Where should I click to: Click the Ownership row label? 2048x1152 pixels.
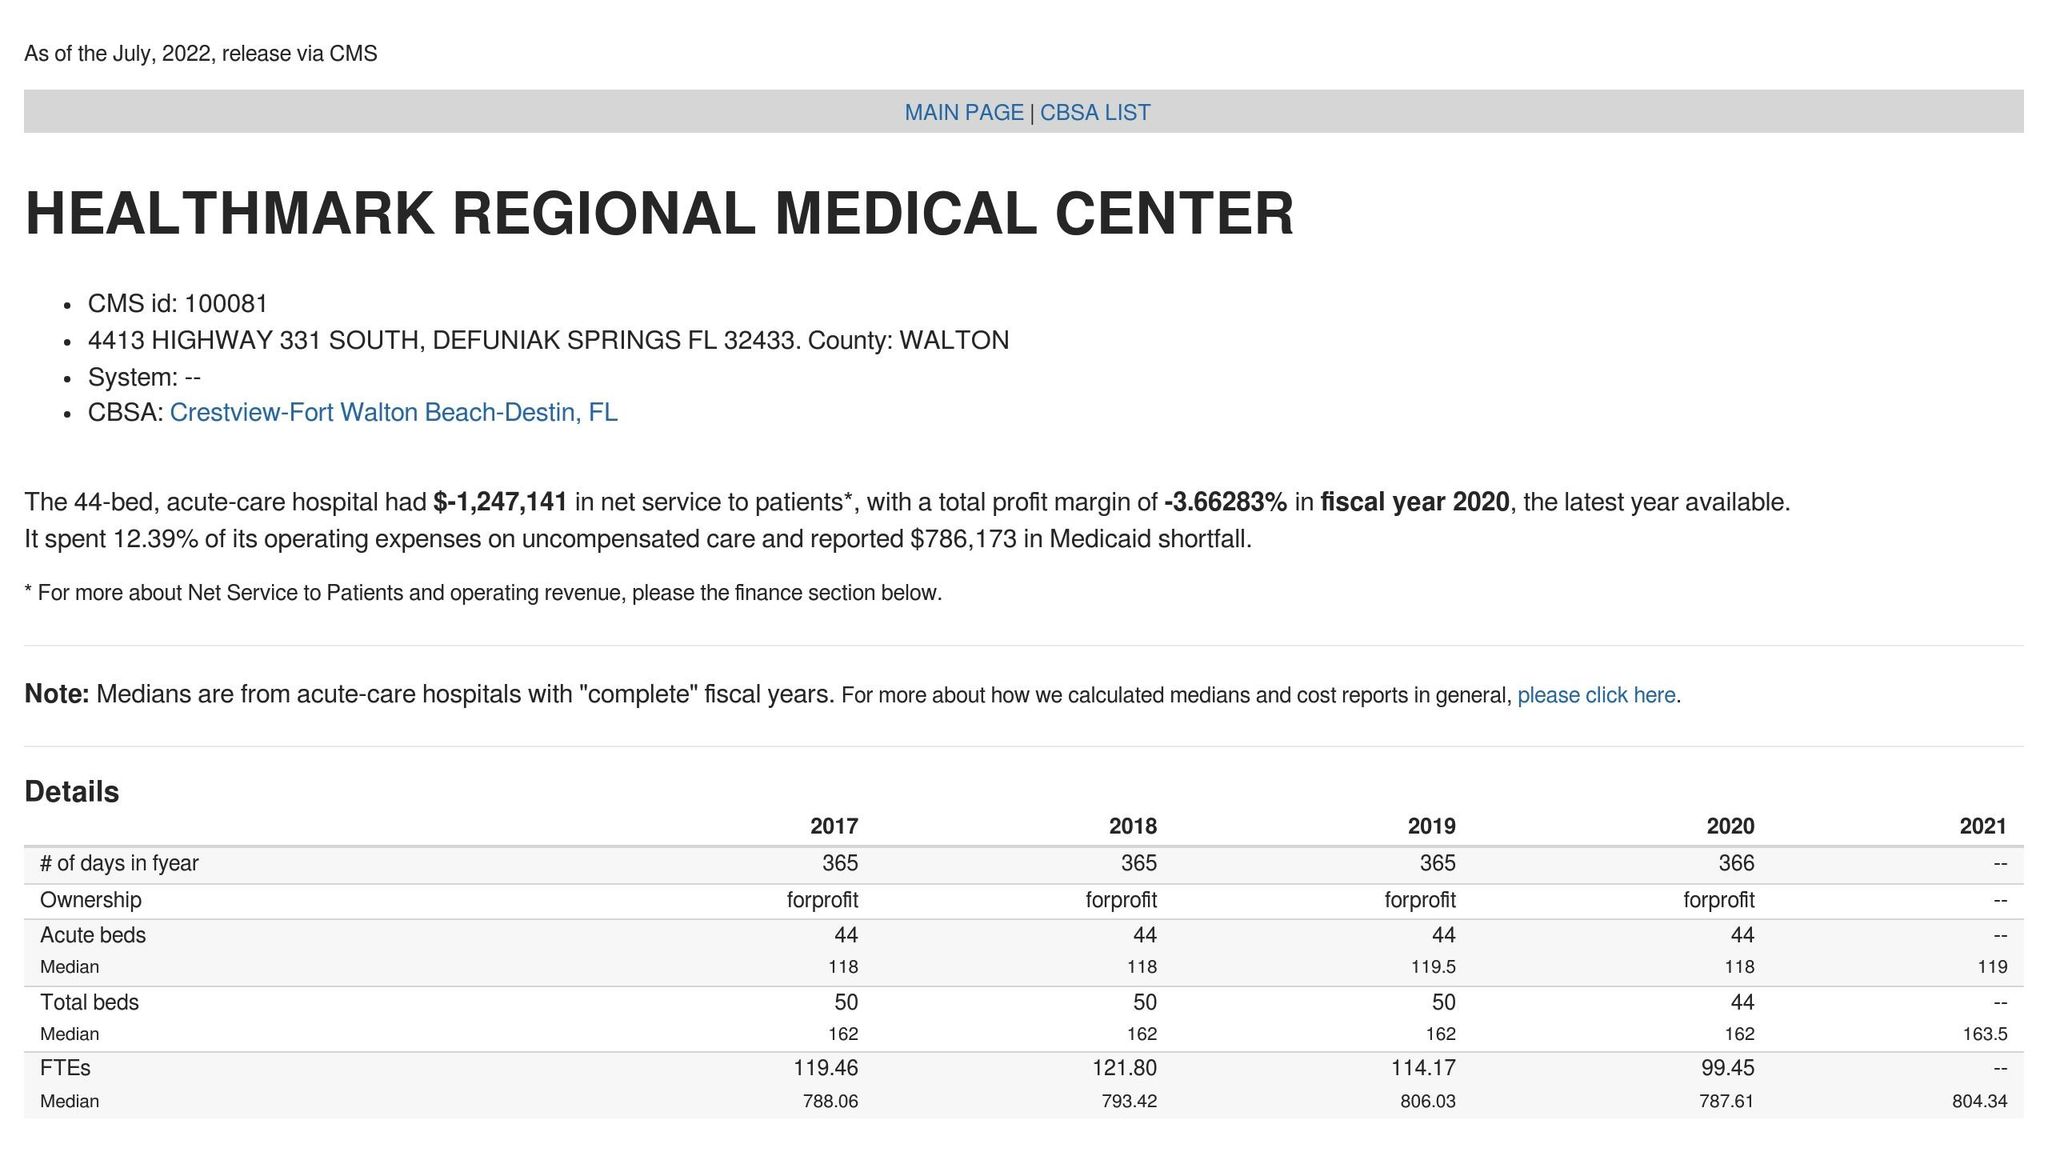(x=90, y=899)
